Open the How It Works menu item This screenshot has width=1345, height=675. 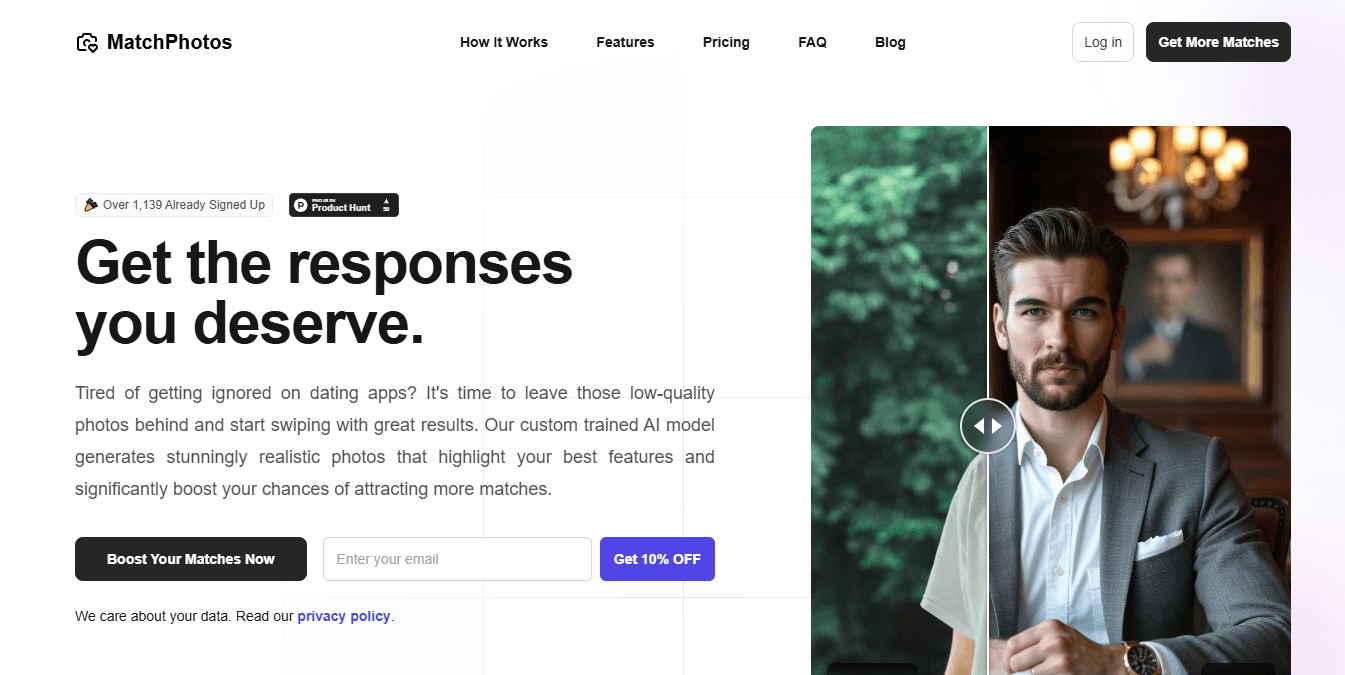504,42
